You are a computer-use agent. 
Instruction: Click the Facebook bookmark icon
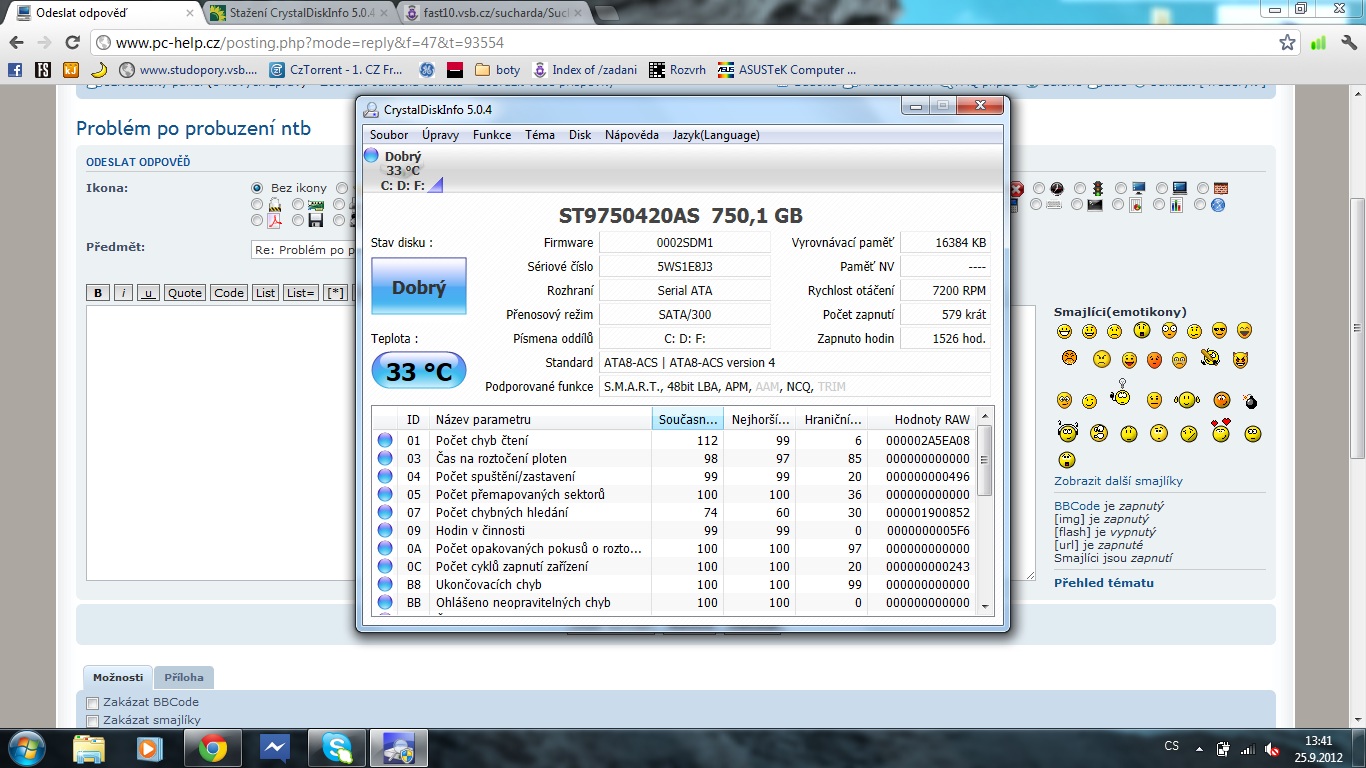(x=15, y=70)
